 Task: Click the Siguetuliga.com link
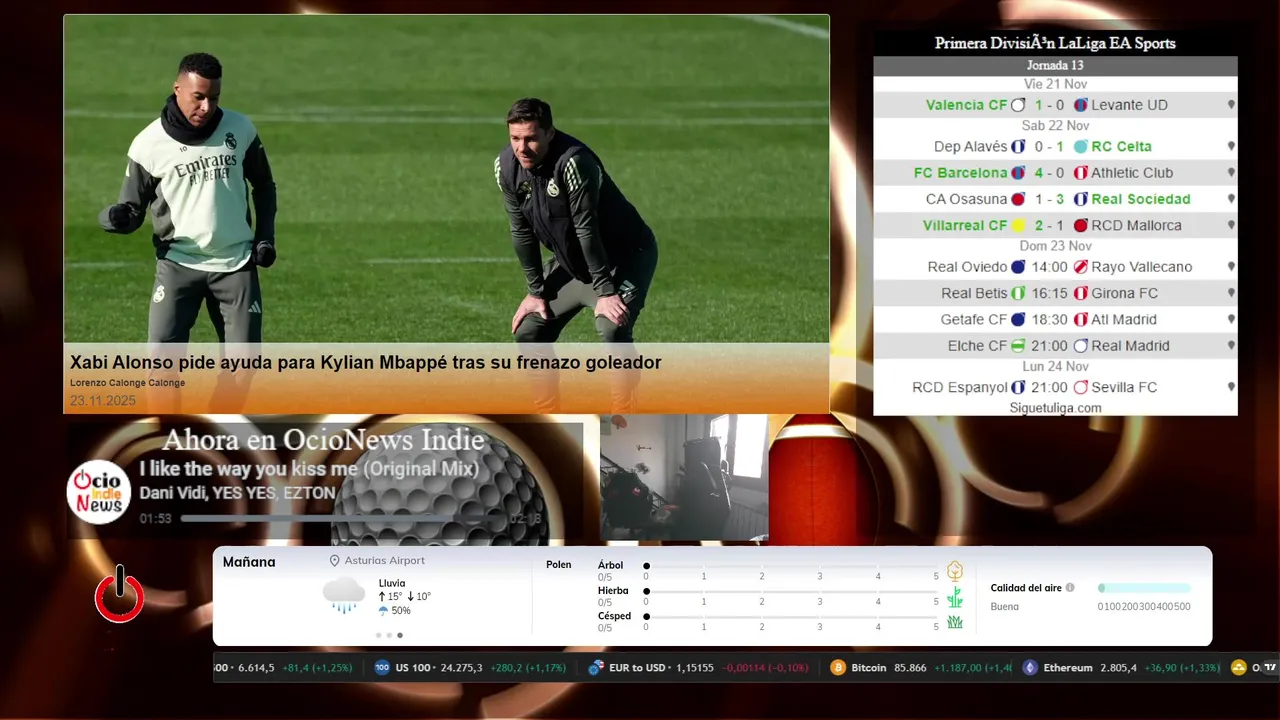click(1055, 408)
